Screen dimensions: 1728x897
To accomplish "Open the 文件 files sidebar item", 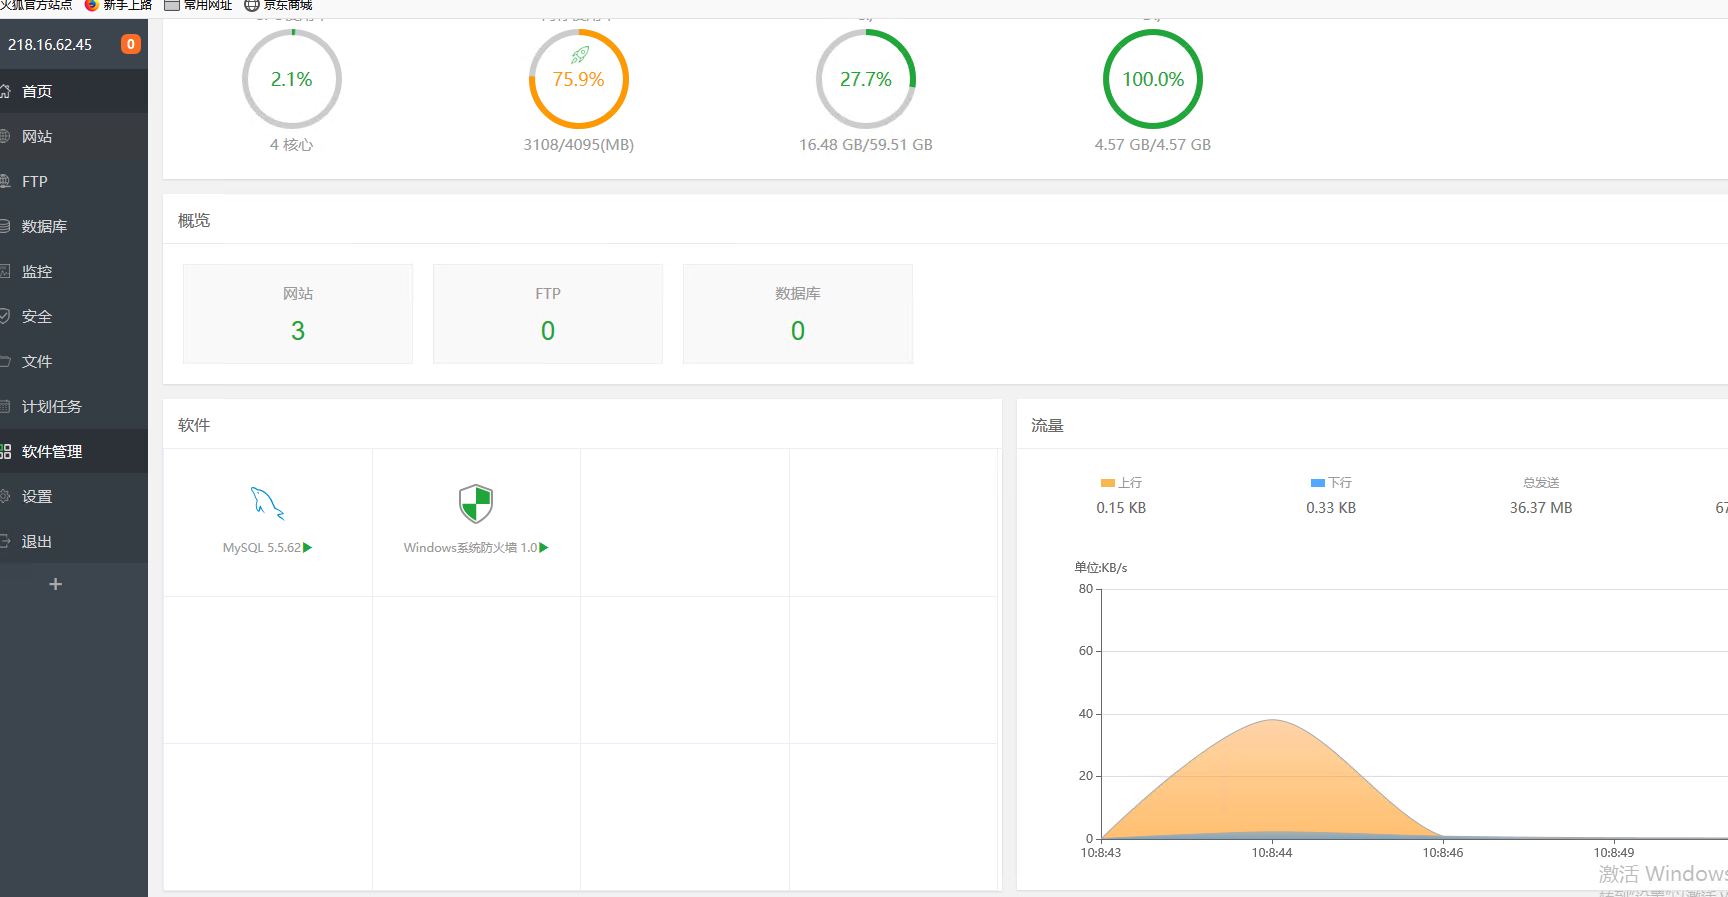I will 74,361.
